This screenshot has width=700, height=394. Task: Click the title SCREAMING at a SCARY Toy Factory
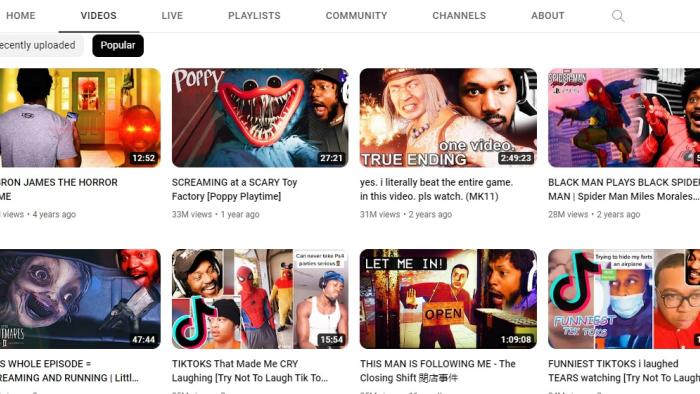[x=234, y=189]
